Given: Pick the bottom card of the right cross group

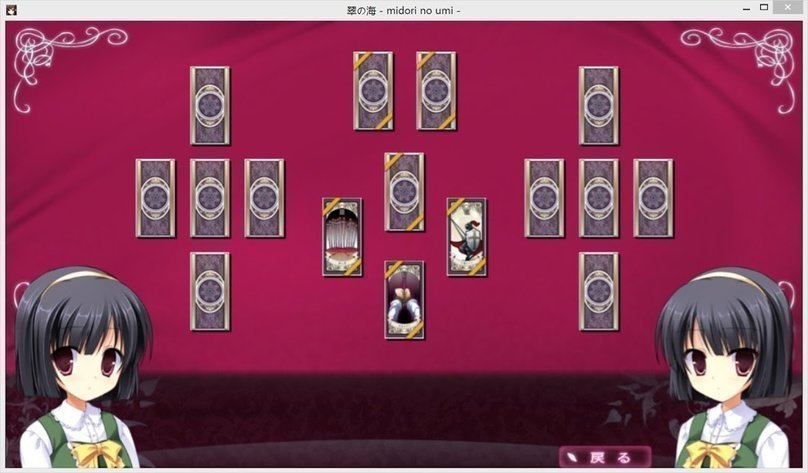Looking at the screenshot, I should 599,291.
